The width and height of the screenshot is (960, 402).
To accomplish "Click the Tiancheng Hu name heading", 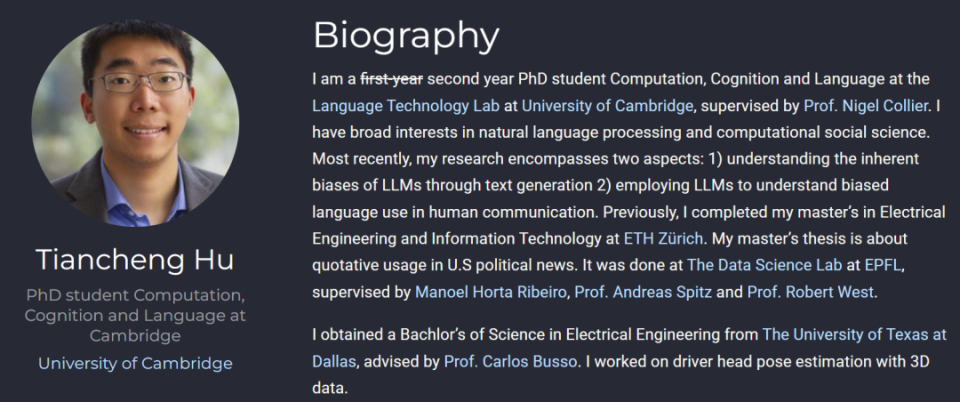I will (135, 261).
